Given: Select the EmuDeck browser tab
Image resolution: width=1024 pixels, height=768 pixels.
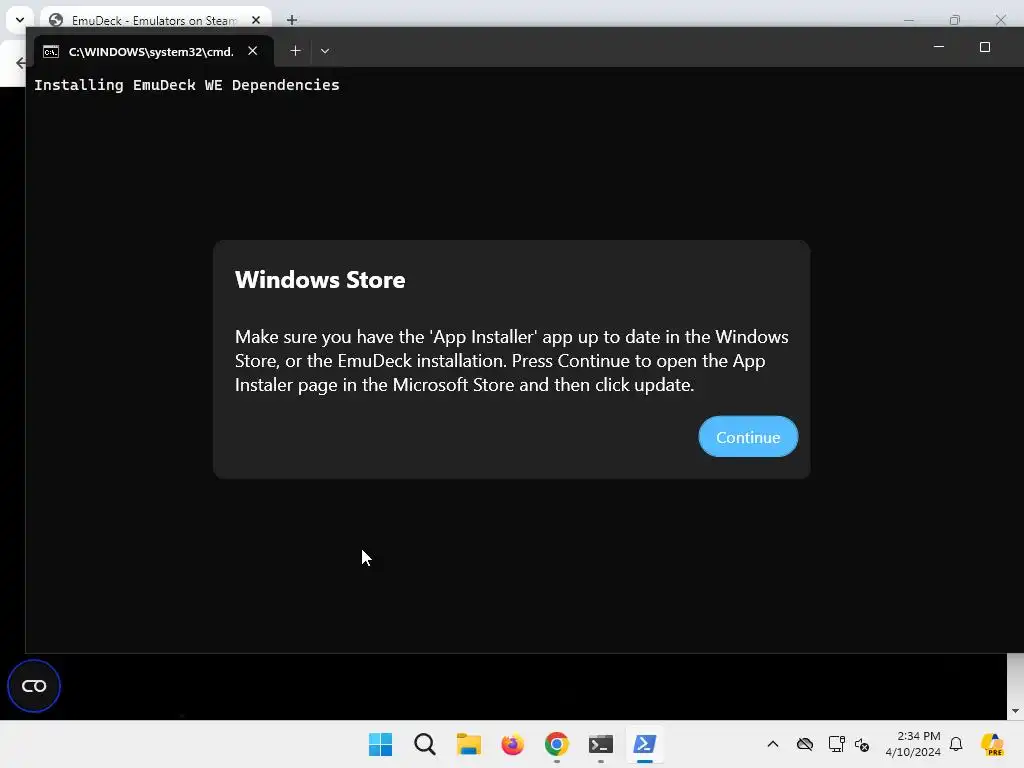Looking at the screenshot, I should click(x=155, y=20).
